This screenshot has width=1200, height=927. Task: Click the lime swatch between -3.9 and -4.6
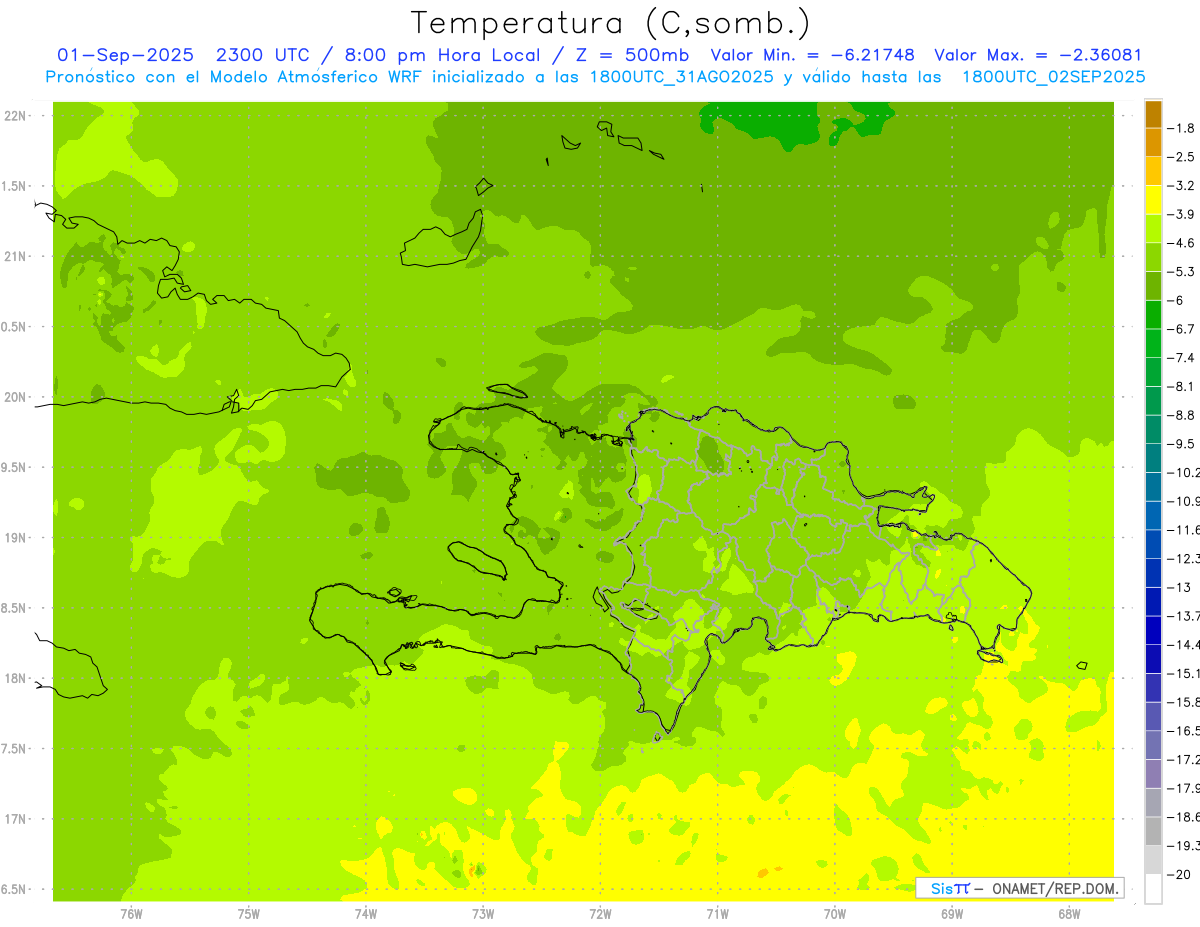(x=1153, y=229)
